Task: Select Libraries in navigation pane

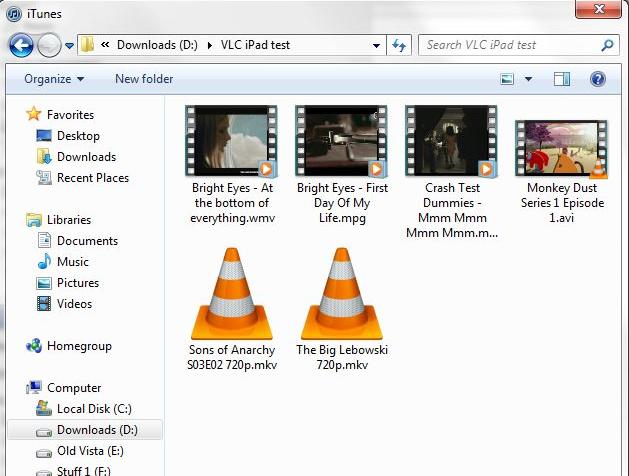Action: tap(69, 220)
